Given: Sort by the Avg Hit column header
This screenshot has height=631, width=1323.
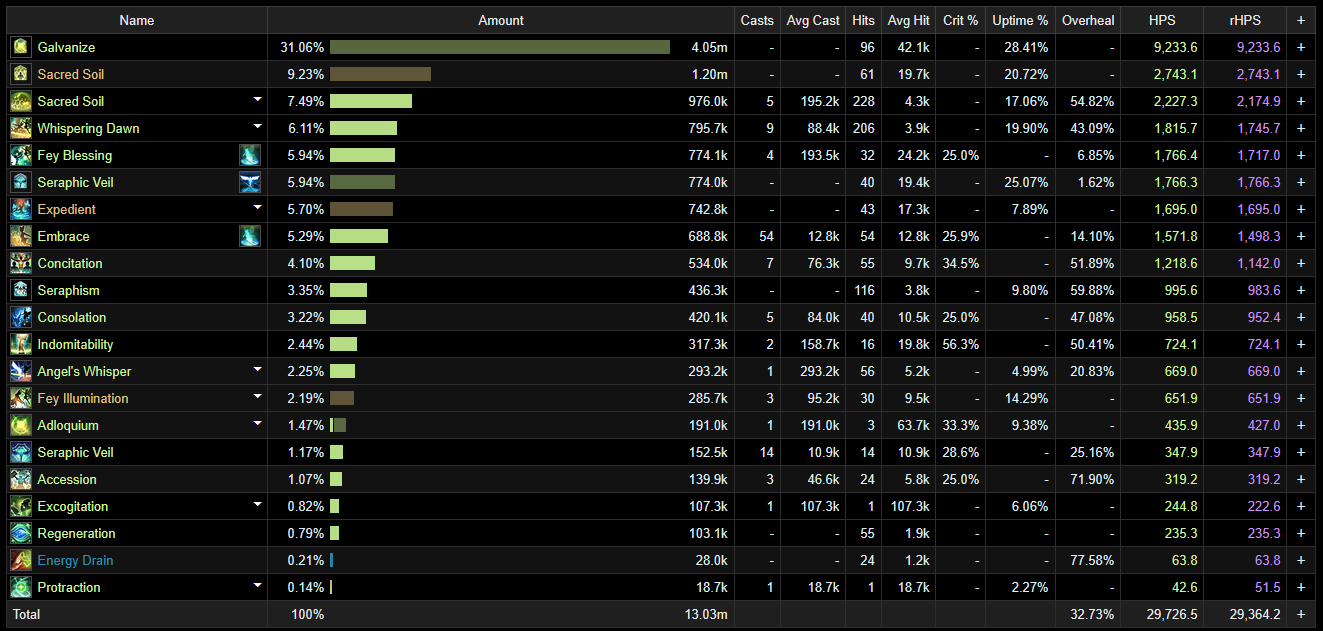Looking at the screenshot, I should 907,20.
